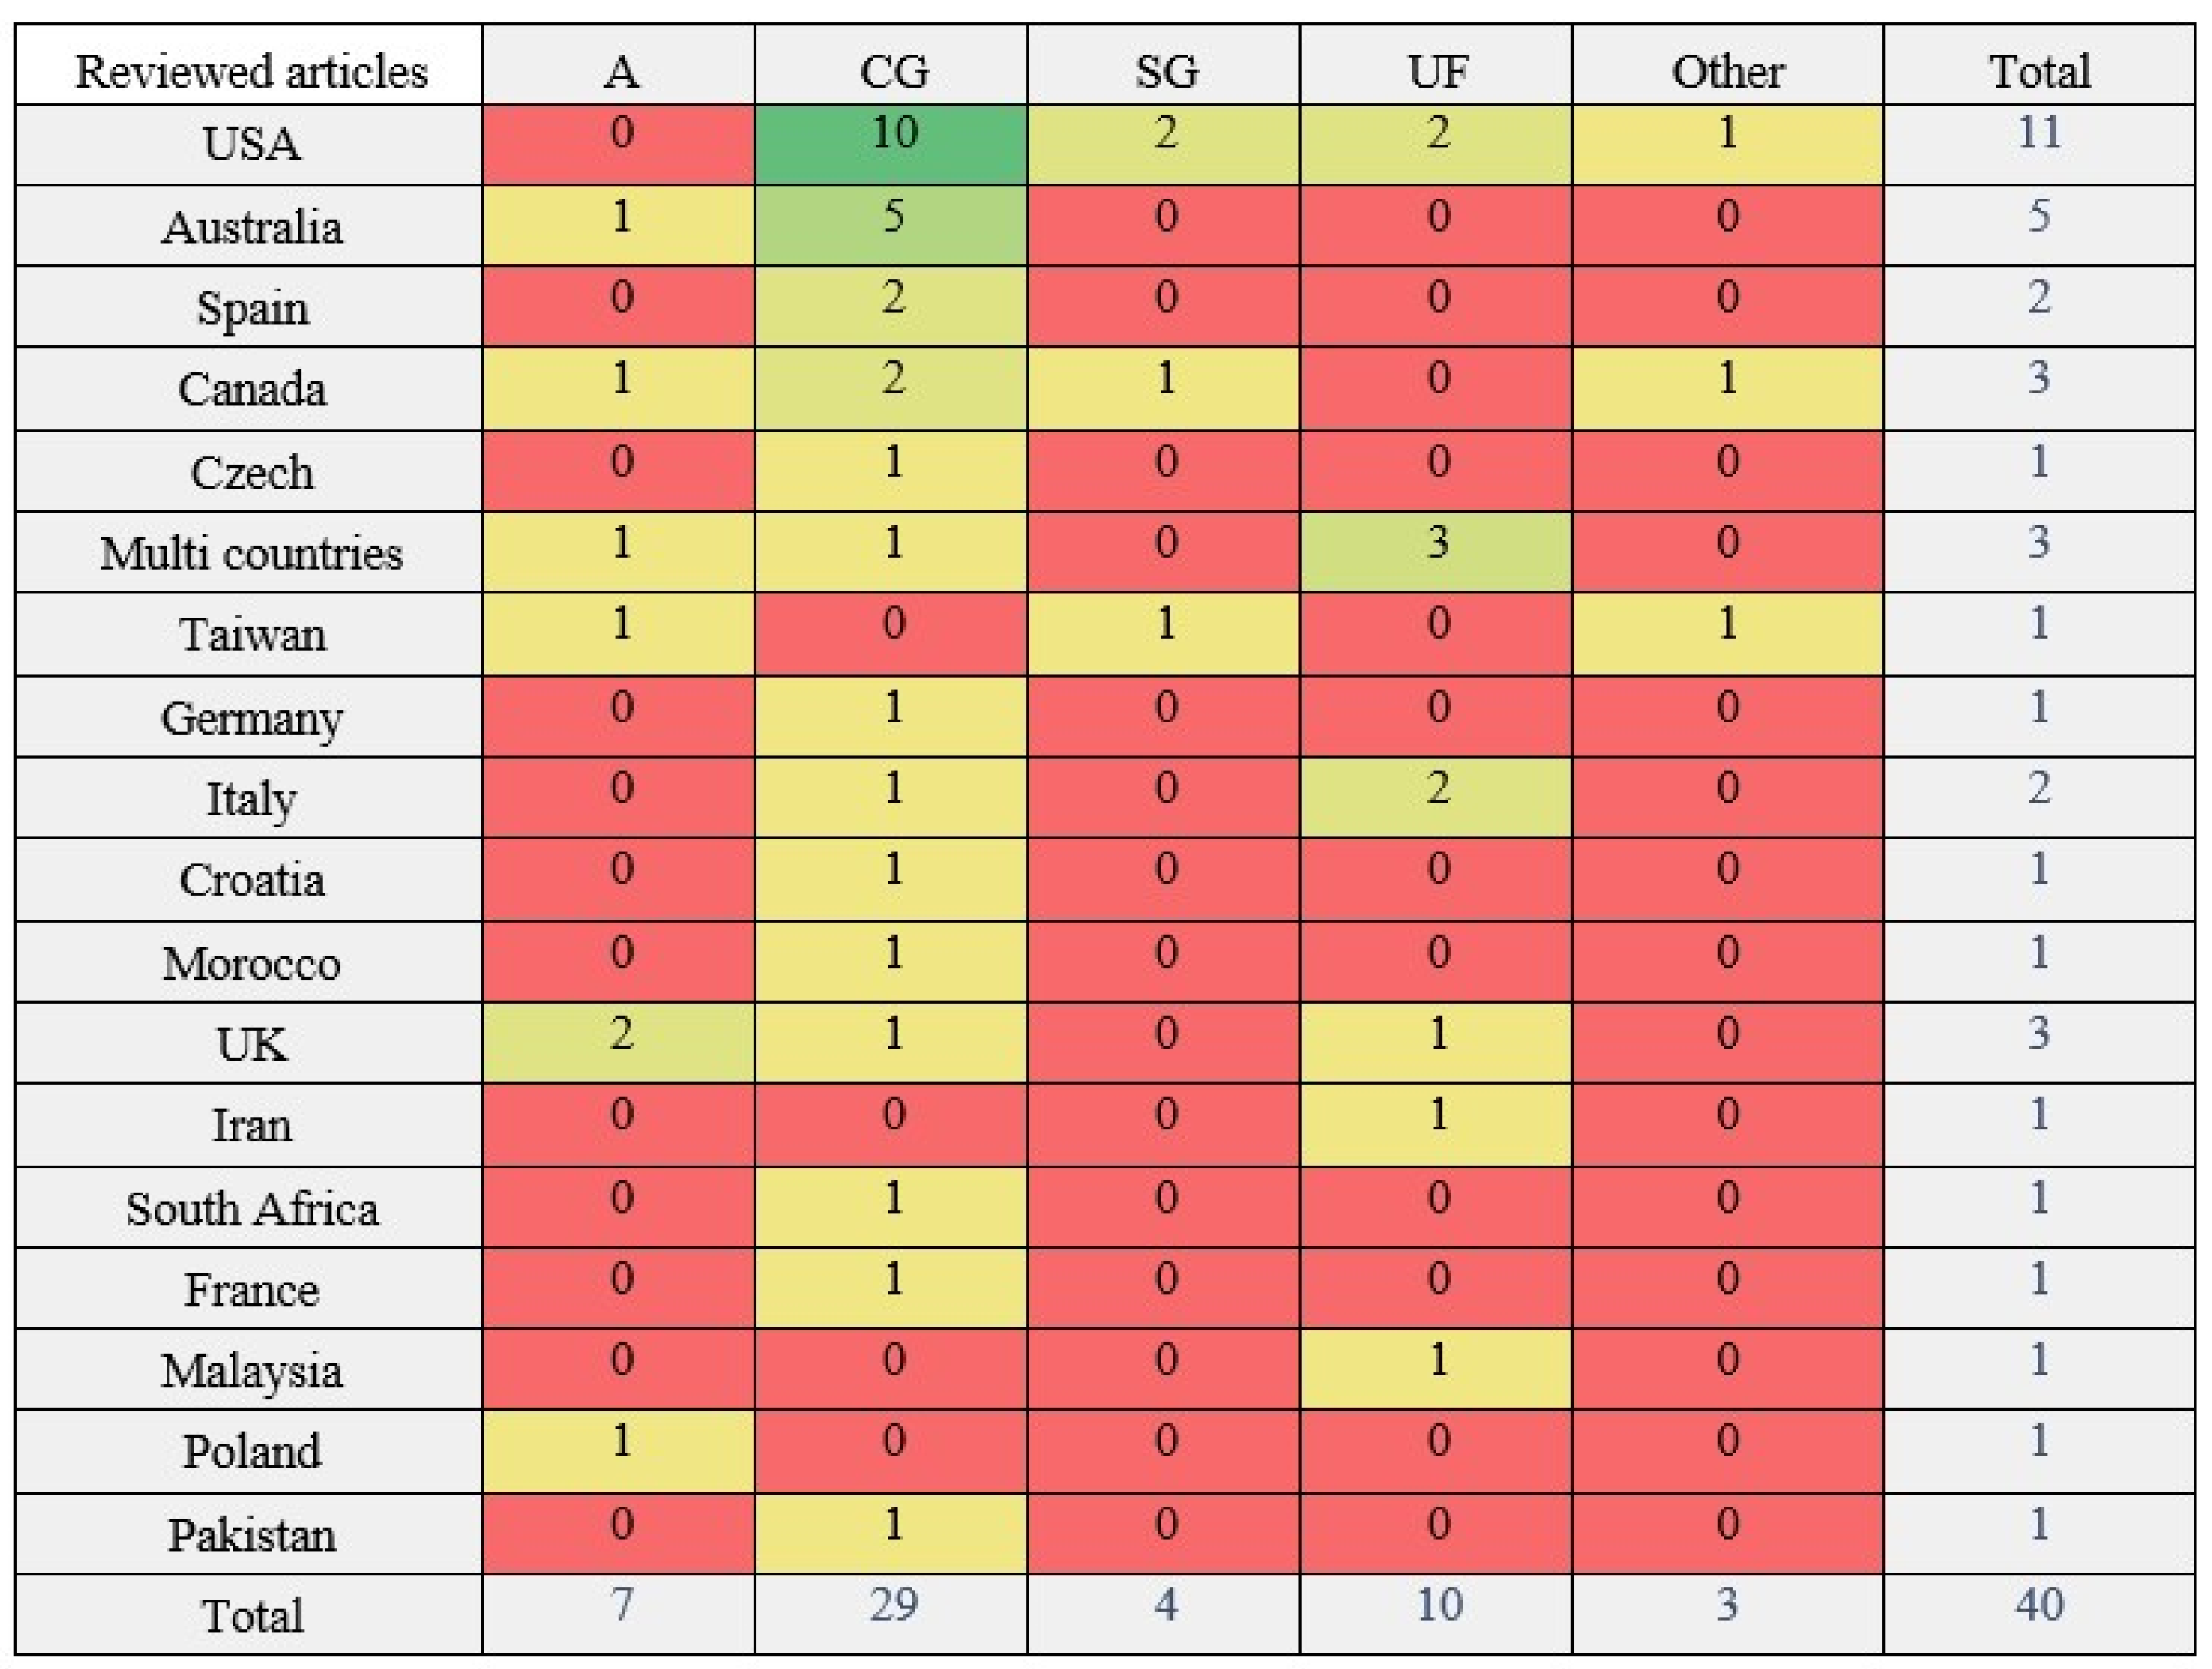Select the UF column header

pos(1436,65)
